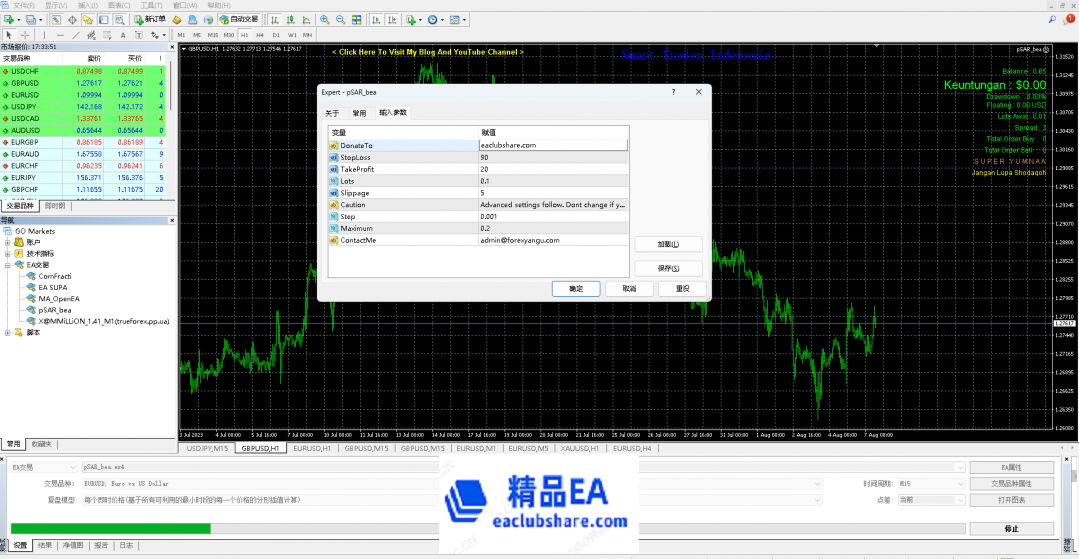Select the crosshair tool in toolbar
Viewport: 1079px width, 559px height.
tap(25, 35)
